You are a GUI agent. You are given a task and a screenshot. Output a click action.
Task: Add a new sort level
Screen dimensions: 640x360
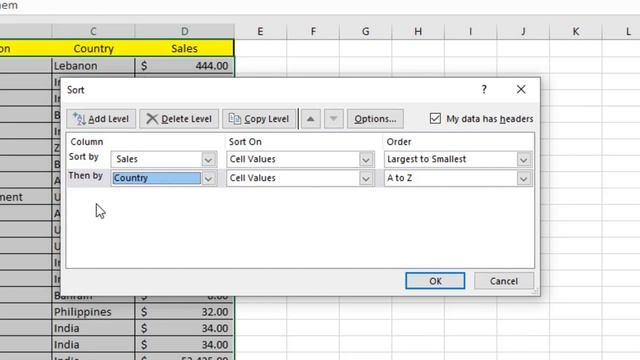click(101, 119)
